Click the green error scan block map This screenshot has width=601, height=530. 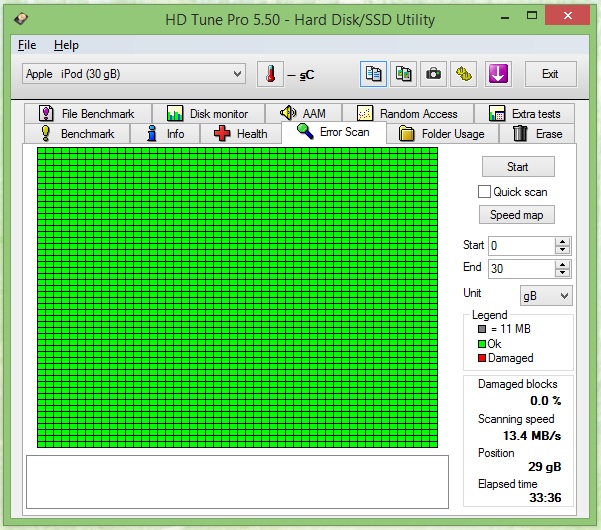(x=237, y=297)
